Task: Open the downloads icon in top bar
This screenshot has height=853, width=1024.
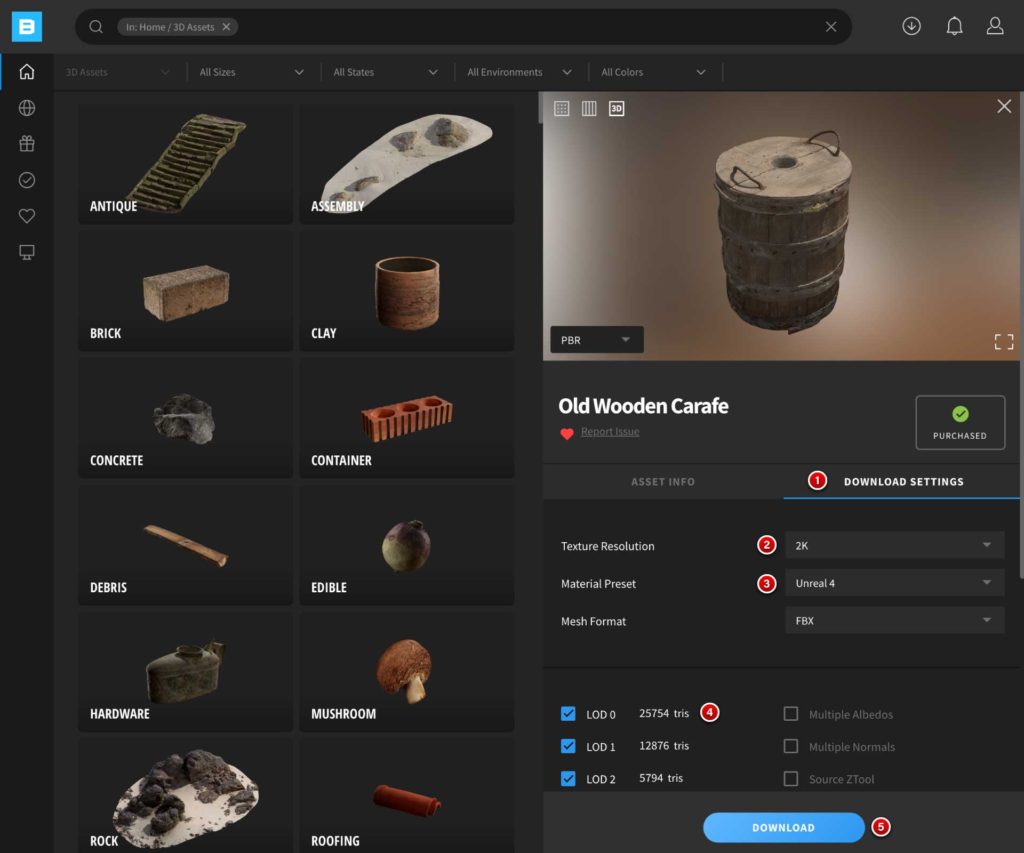Action: (x=911, y=27)
